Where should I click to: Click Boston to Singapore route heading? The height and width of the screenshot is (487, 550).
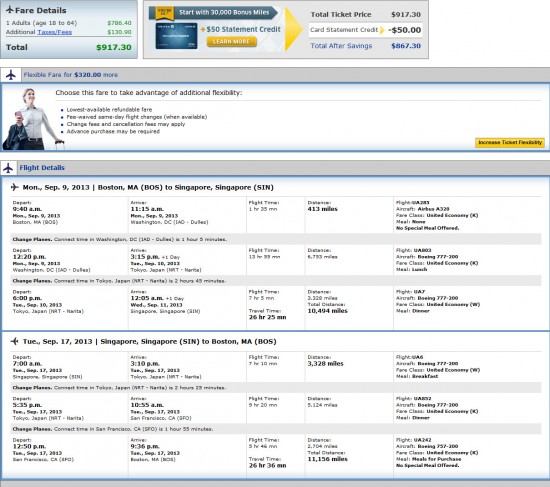148,187
